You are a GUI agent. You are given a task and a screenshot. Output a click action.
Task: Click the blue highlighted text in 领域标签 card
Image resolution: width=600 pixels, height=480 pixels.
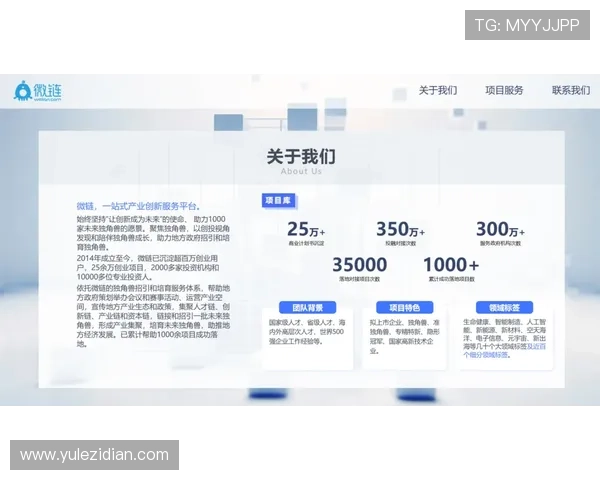tap(504, 351)
